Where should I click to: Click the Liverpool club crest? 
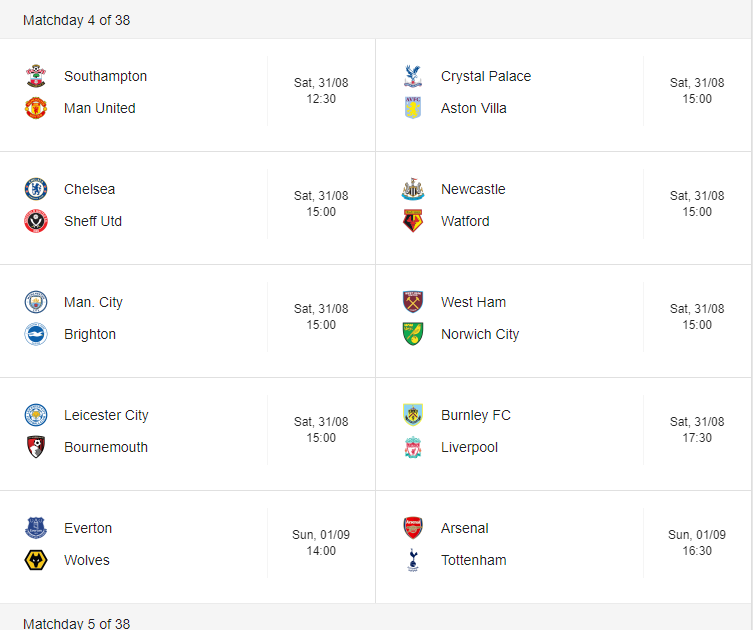point(413,447)
